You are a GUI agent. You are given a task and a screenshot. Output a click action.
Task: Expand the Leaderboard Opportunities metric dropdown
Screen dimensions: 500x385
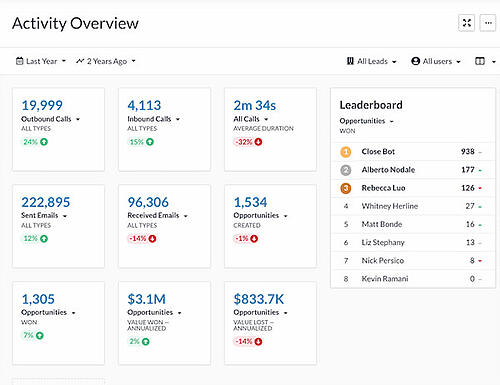coord(367,121)
